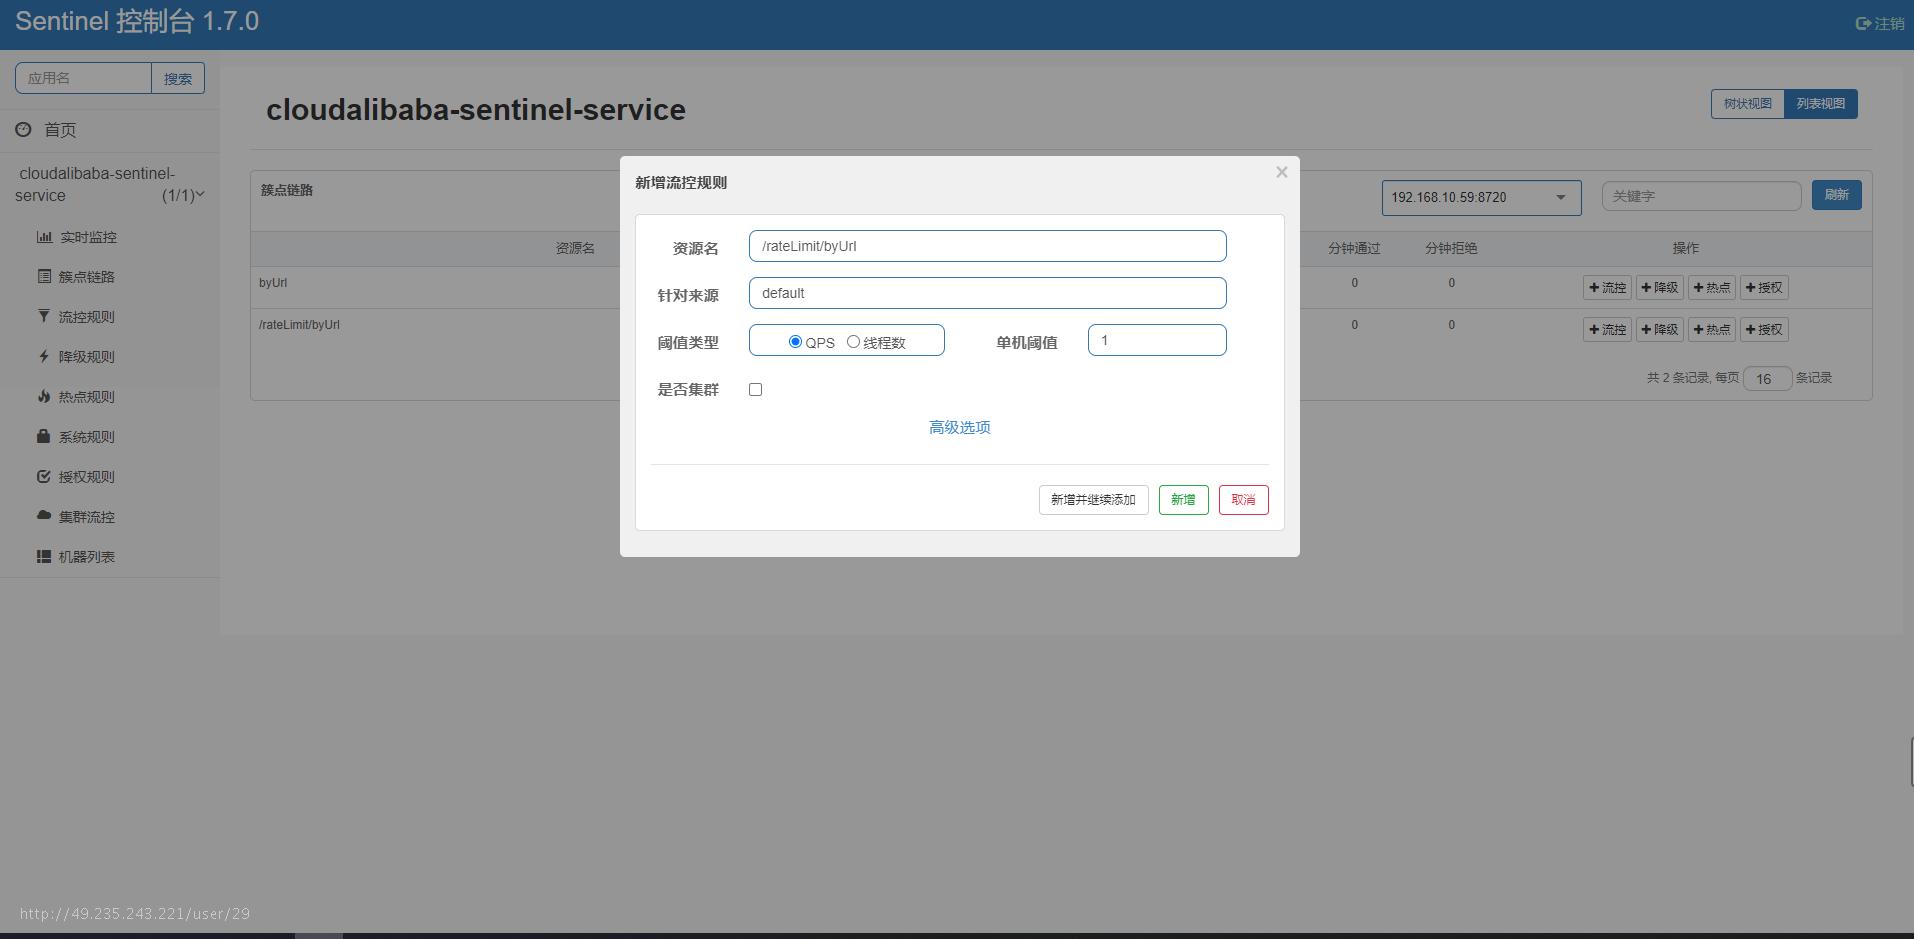The height and width of the screenshot is (939, 1914).
Task: Click the /rateLimit/byUrl resource name cell
Action: click(x=299, y=325)
